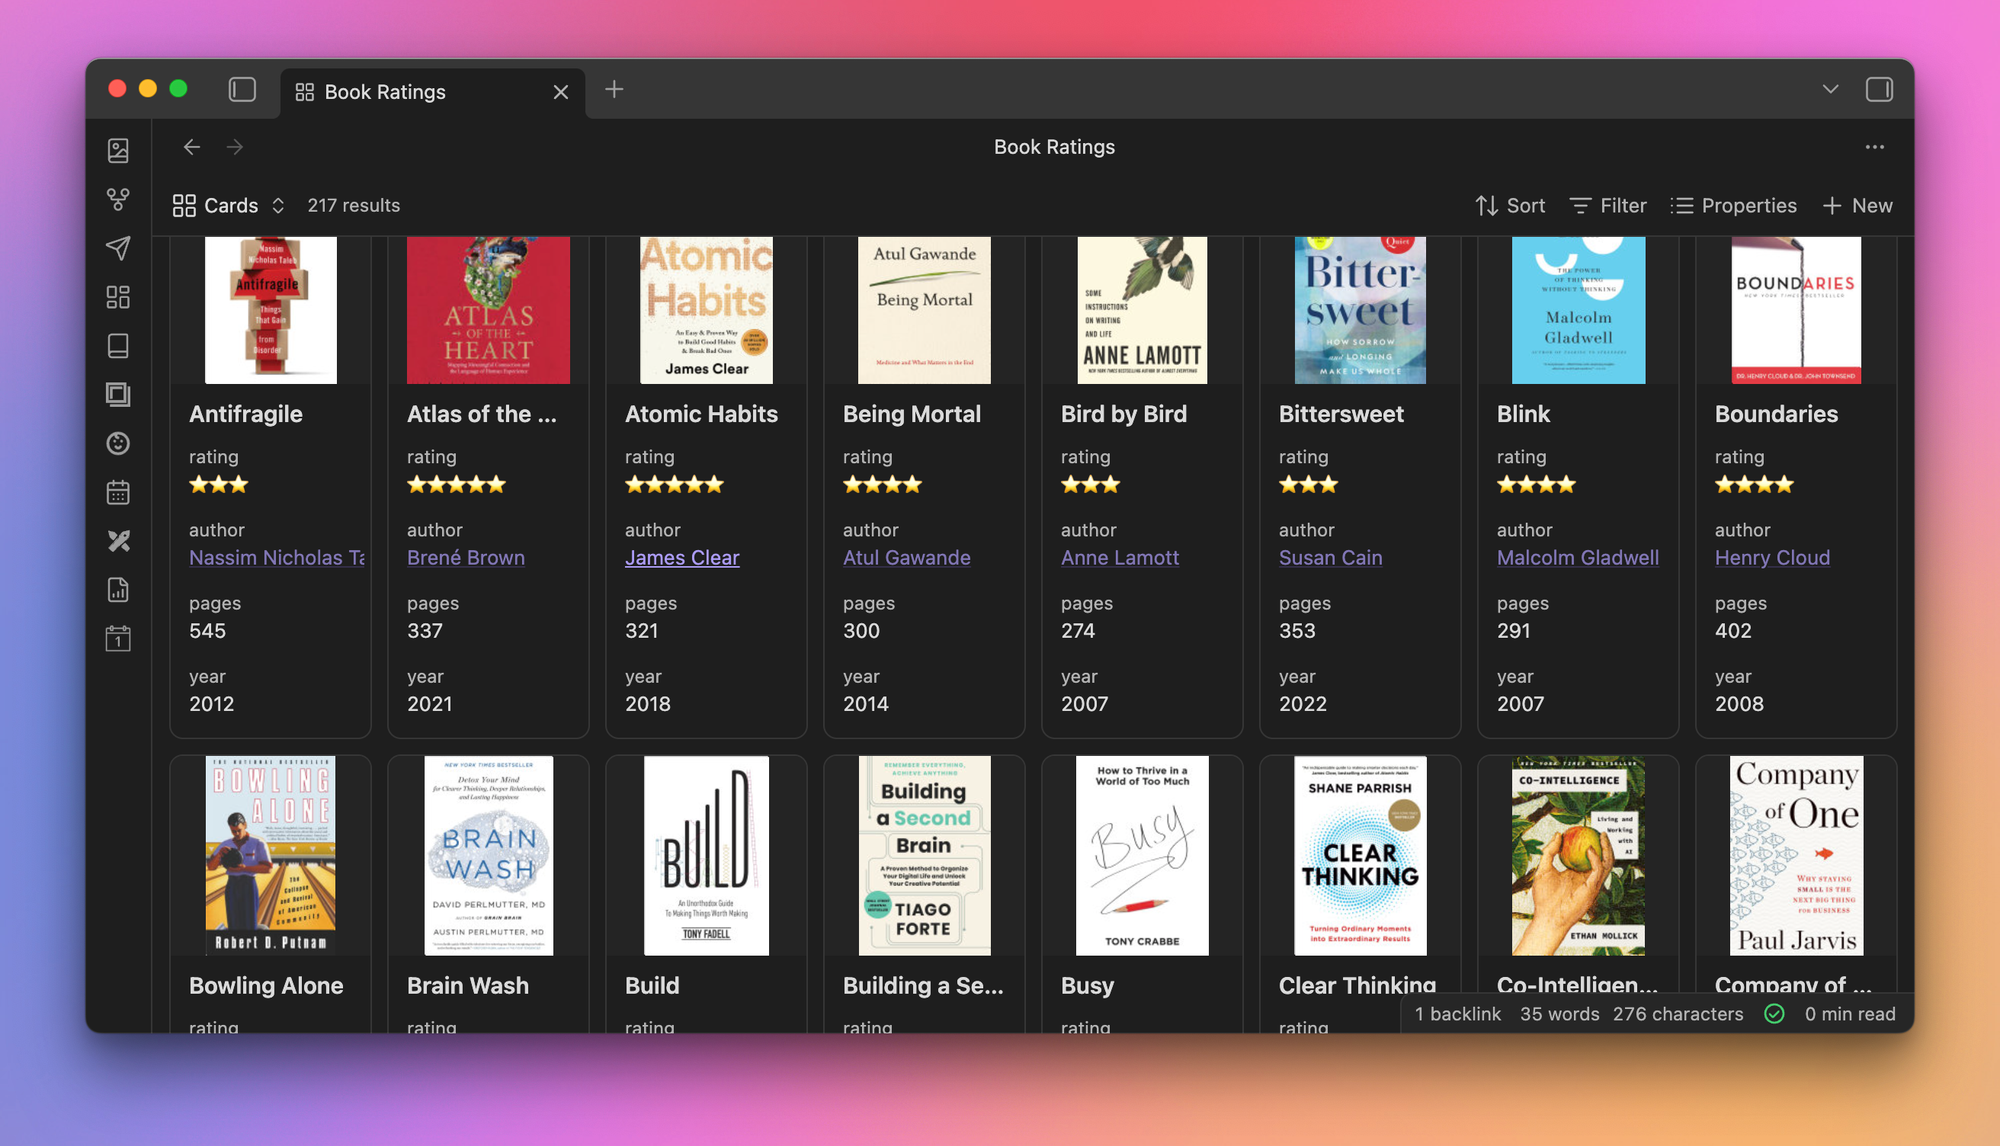
Task: Click "0 min read" in the status bar
Action: [x=1850, y=1014]
